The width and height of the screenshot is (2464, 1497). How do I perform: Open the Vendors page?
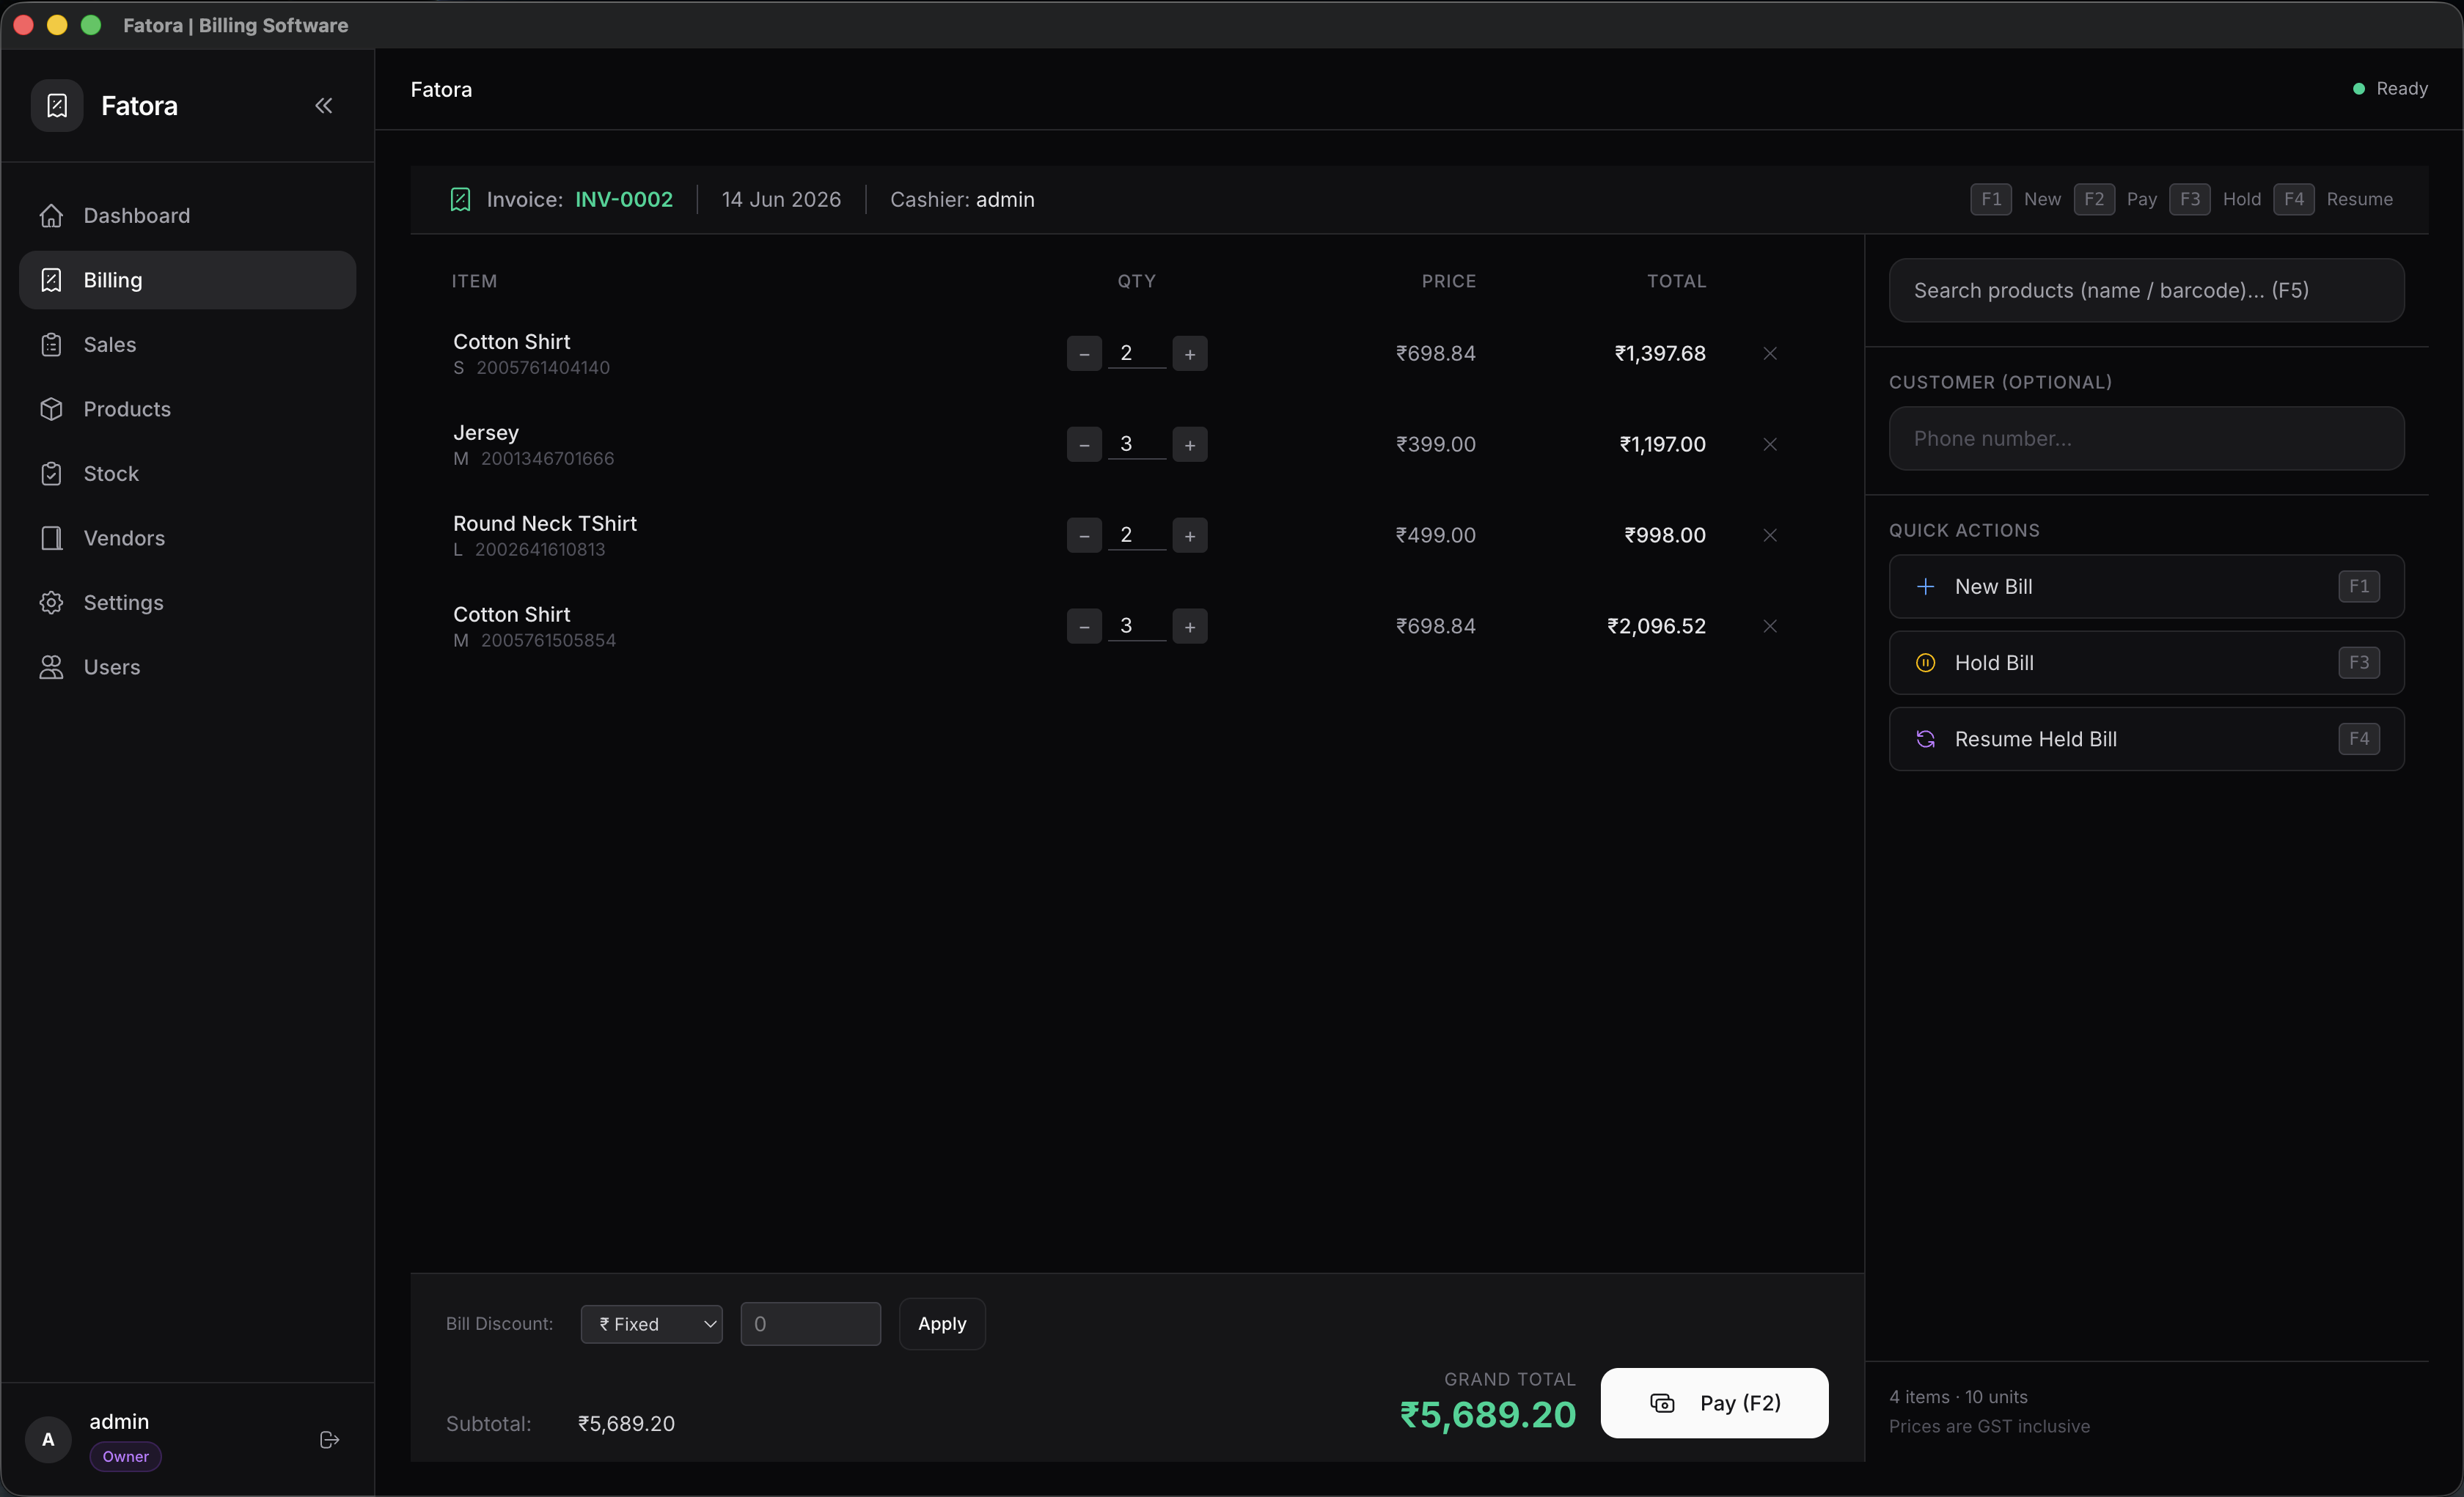coord(187,538)
